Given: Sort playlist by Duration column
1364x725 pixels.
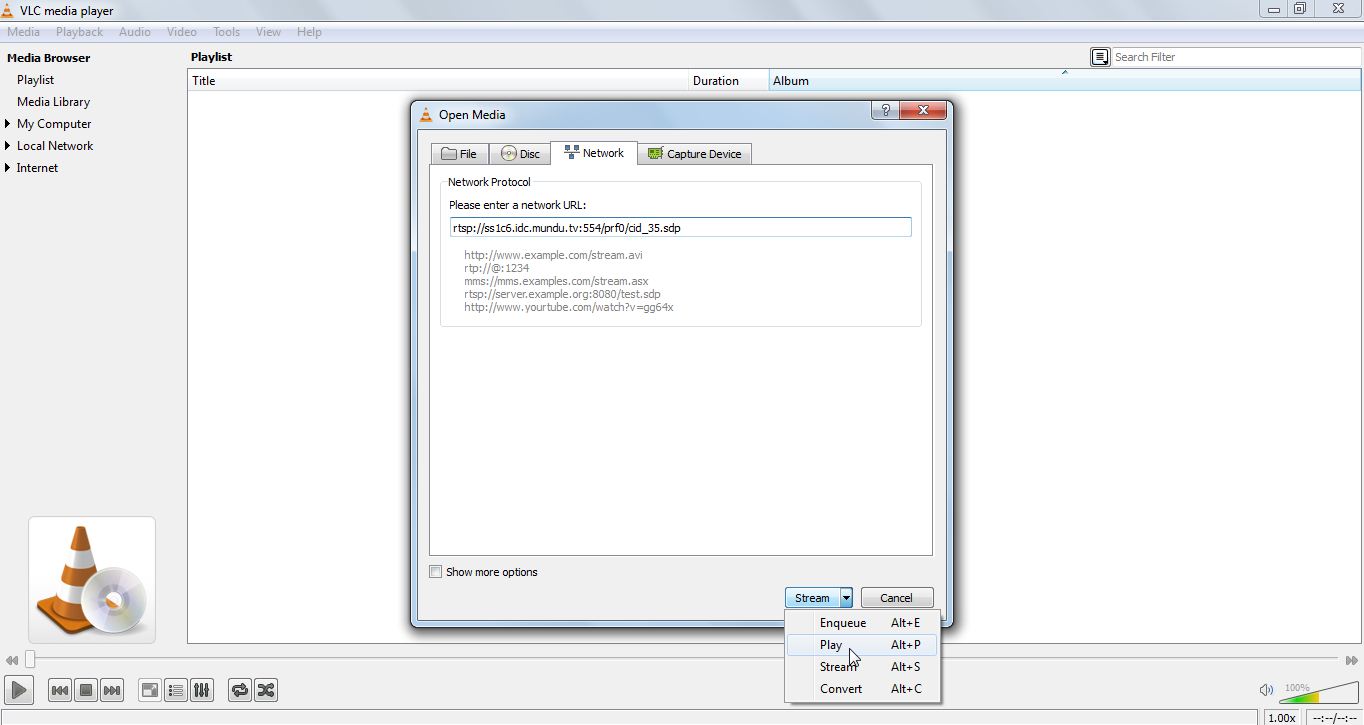Looking at the screenshot, I should 729,81.
